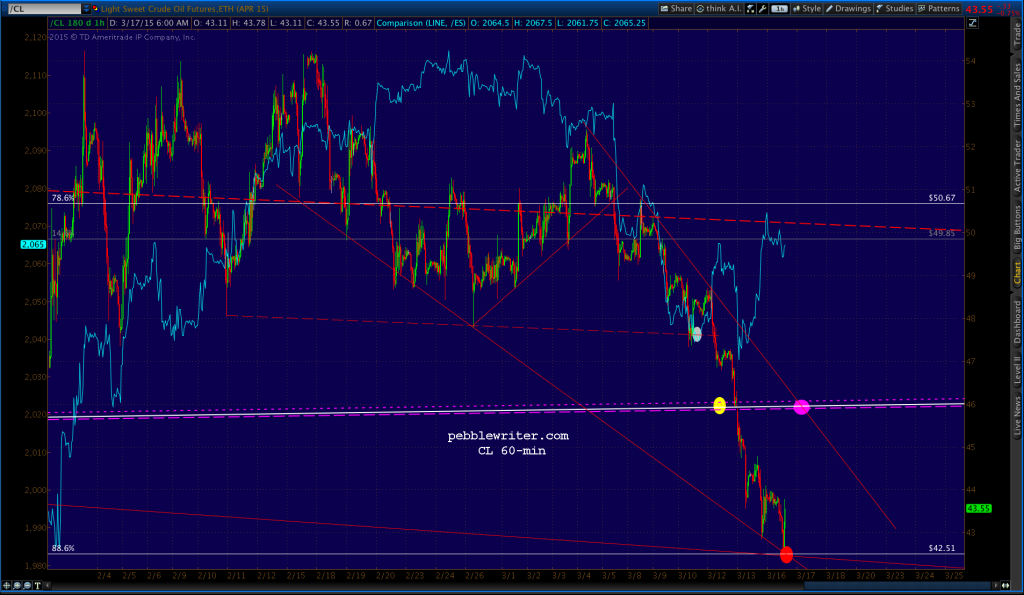Open the Active Trader sidebar tab
The width and height of the screenshot is (1024, 595).
pos(1017,166)
